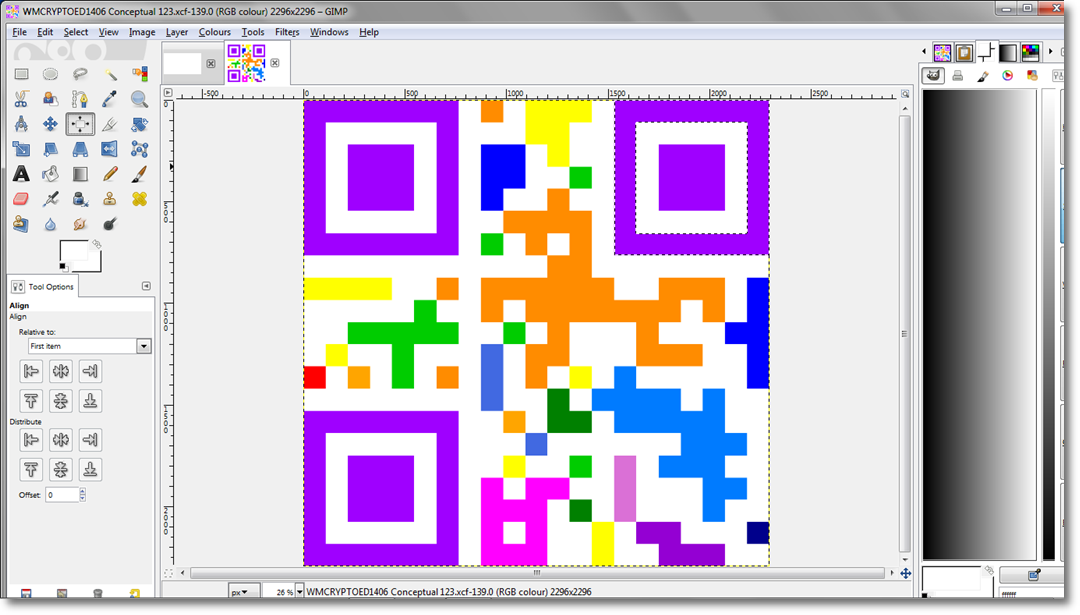The width and height of the screenshot is (1080, 615).
Task: Distribute vertical centers of targets
Action: pyautogui.click(x=61, y=470)
